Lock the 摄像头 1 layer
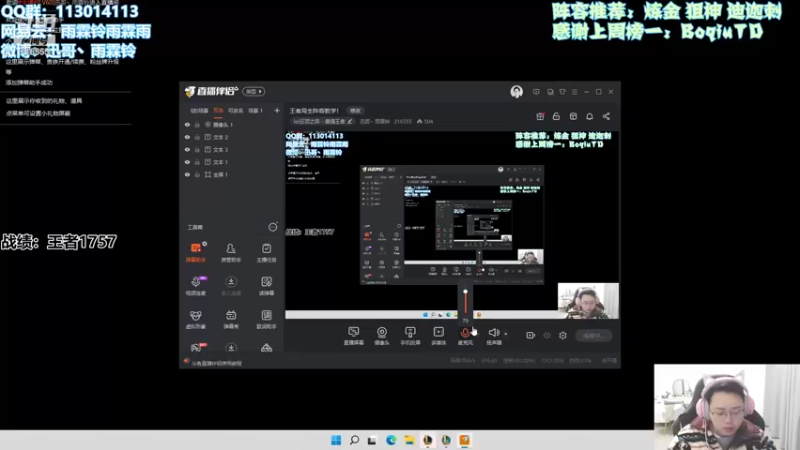800x450 pixels. click(x=197, y=124)
